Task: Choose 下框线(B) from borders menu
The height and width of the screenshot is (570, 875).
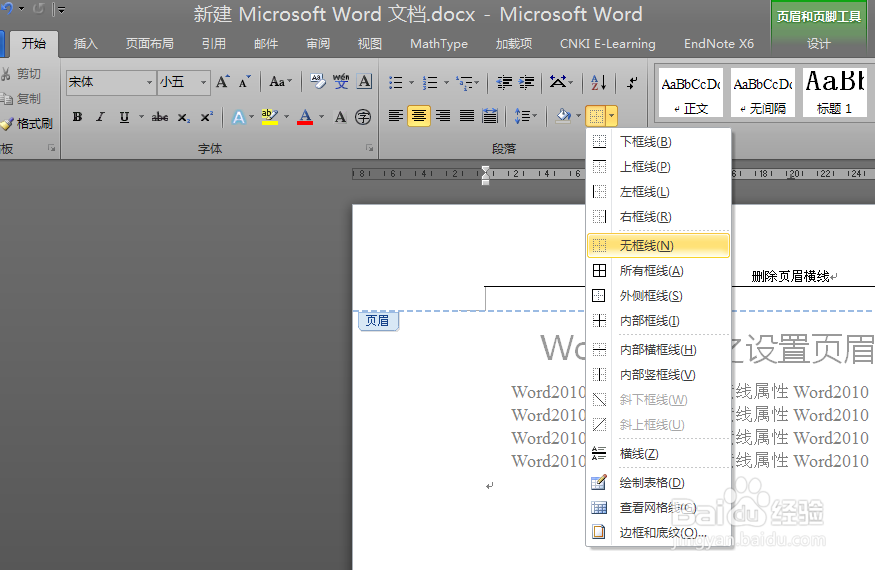Action: click(x=658, y=142)
